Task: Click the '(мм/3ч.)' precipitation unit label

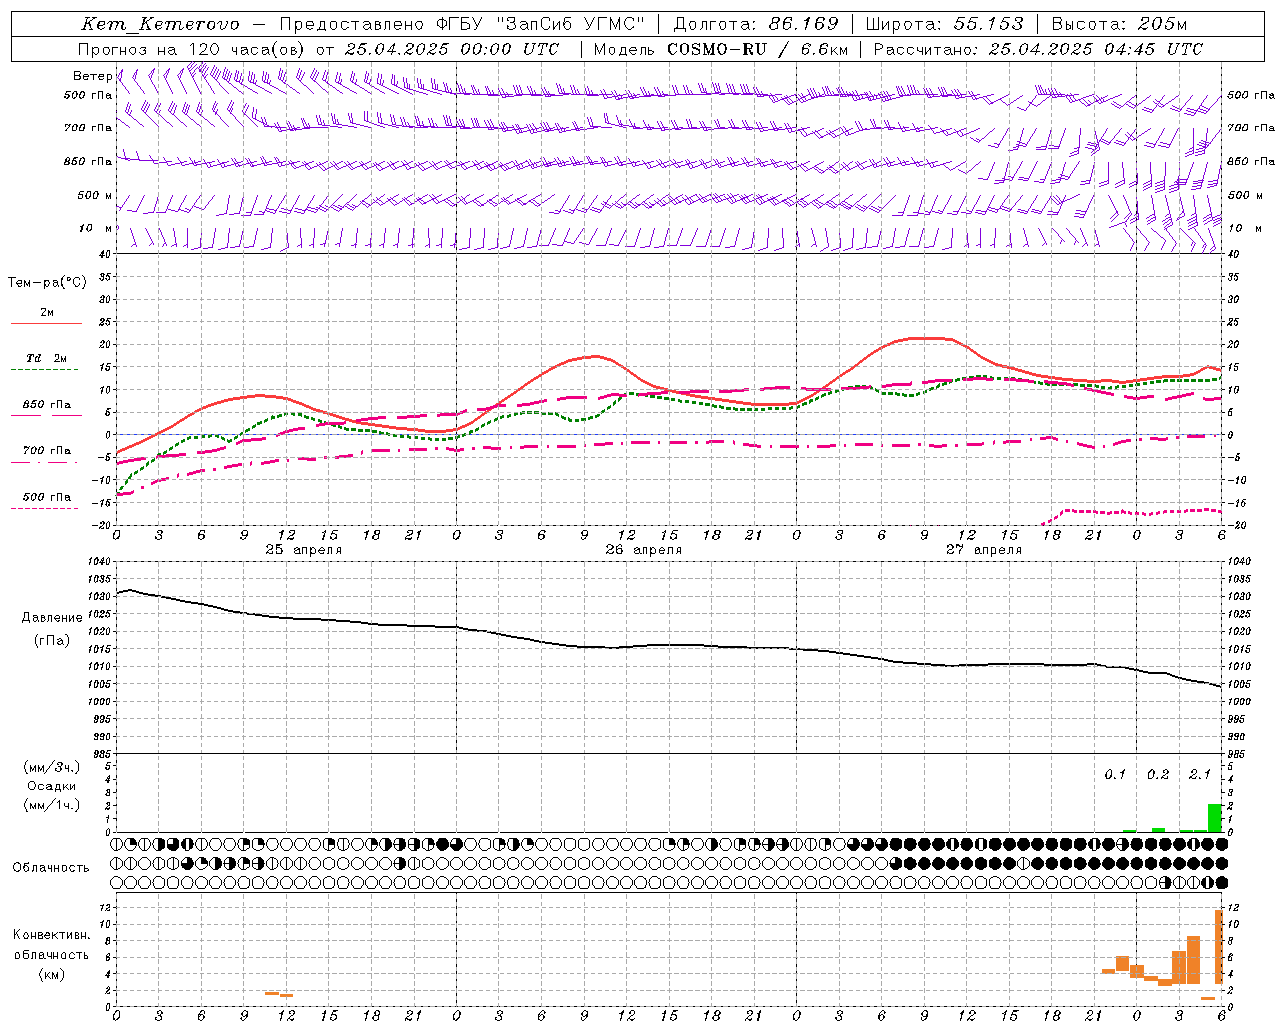Action: (x=51, y=768)
